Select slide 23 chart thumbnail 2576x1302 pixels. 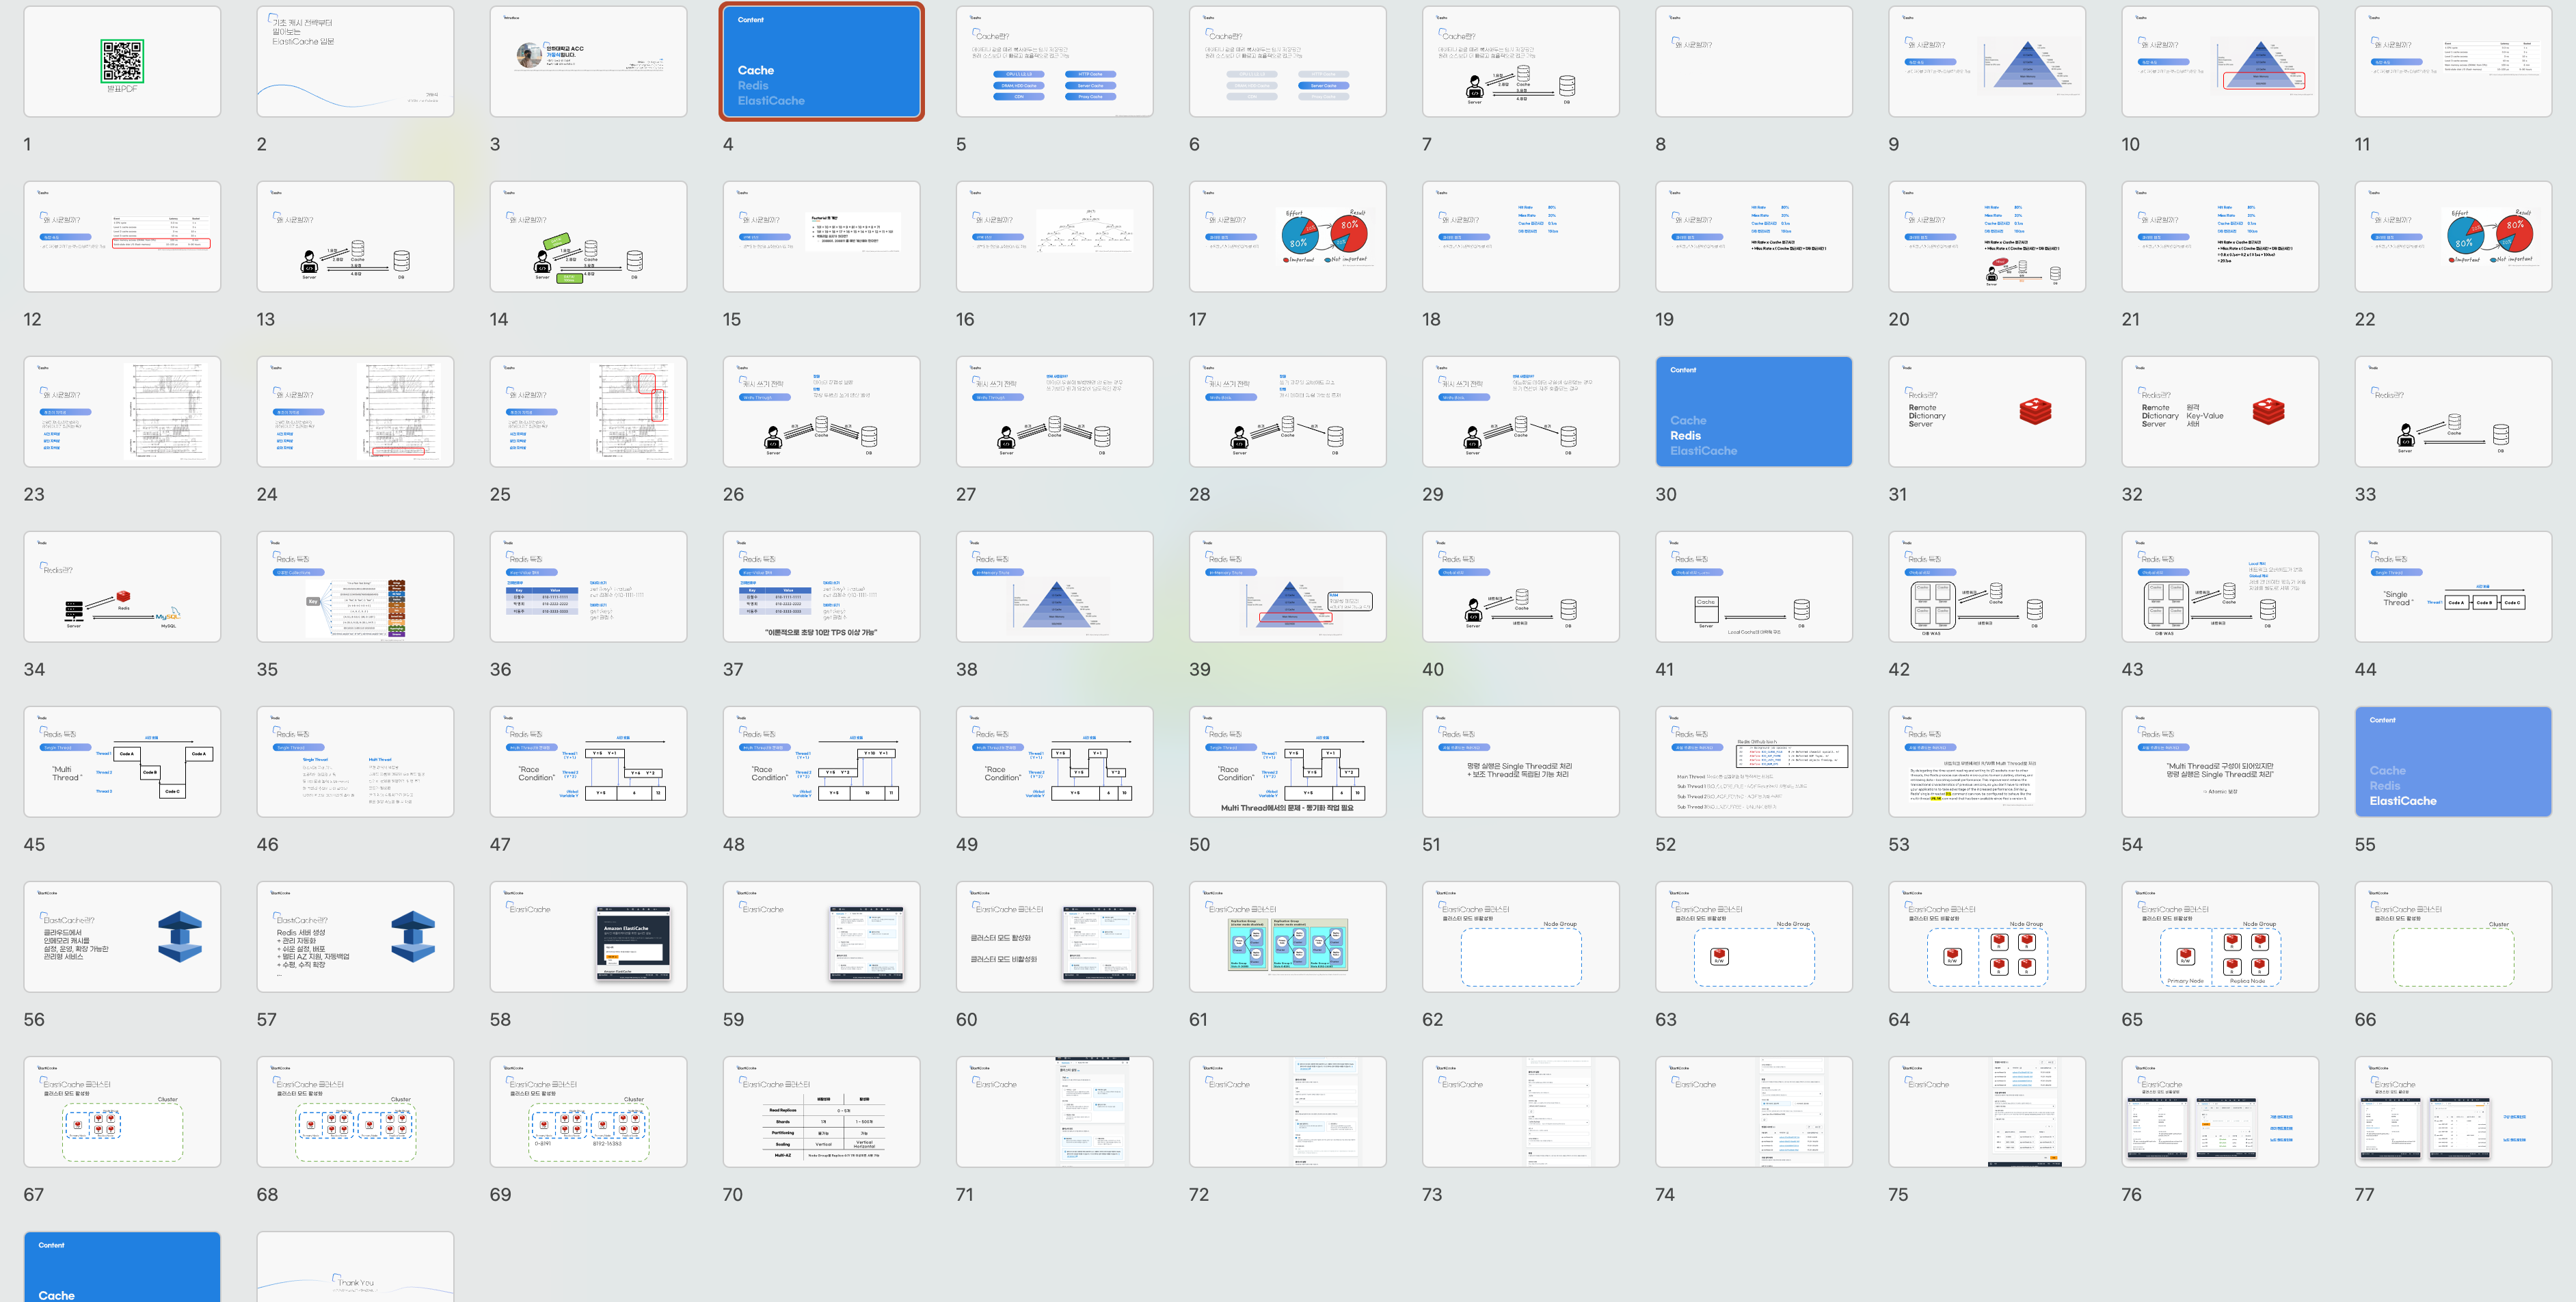122,411
